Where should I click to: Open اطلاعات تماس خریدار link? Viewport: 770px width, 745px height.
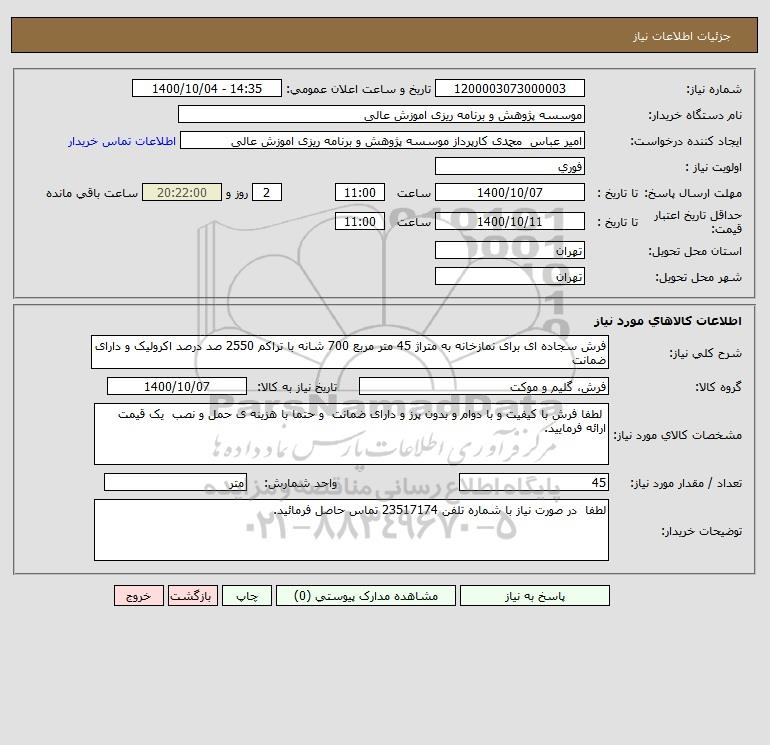[122, 141]
